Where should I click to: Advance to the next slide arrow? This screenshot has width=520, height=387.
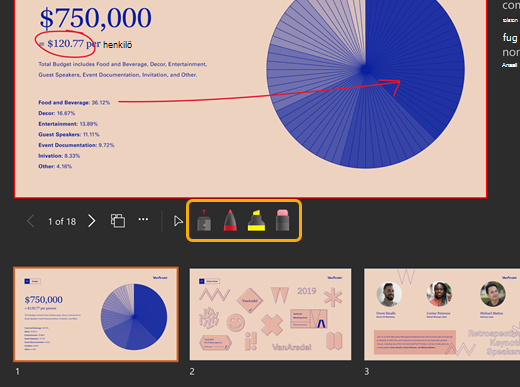[x=92, y=221]
